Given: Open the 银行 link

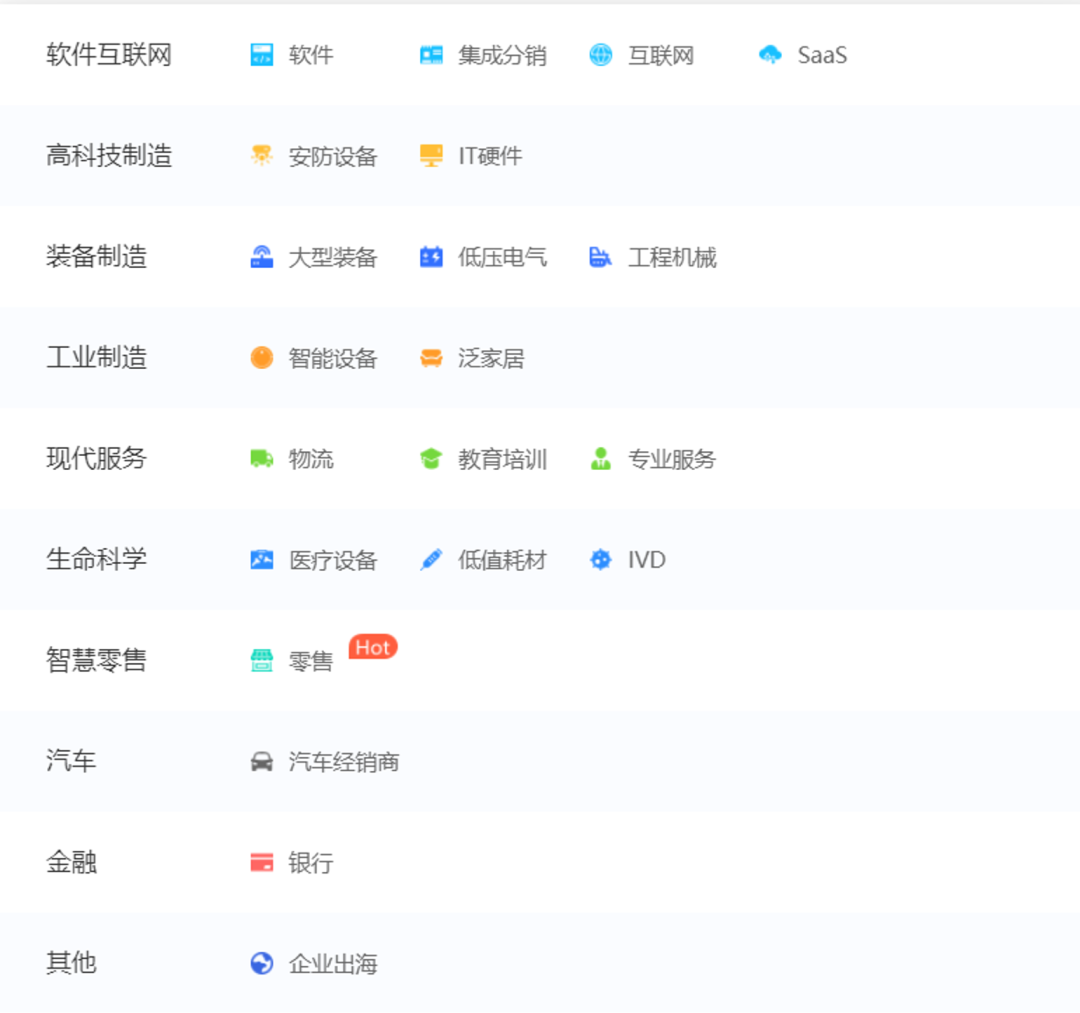Looking at the screenshot, I should [x=311, y=863].
